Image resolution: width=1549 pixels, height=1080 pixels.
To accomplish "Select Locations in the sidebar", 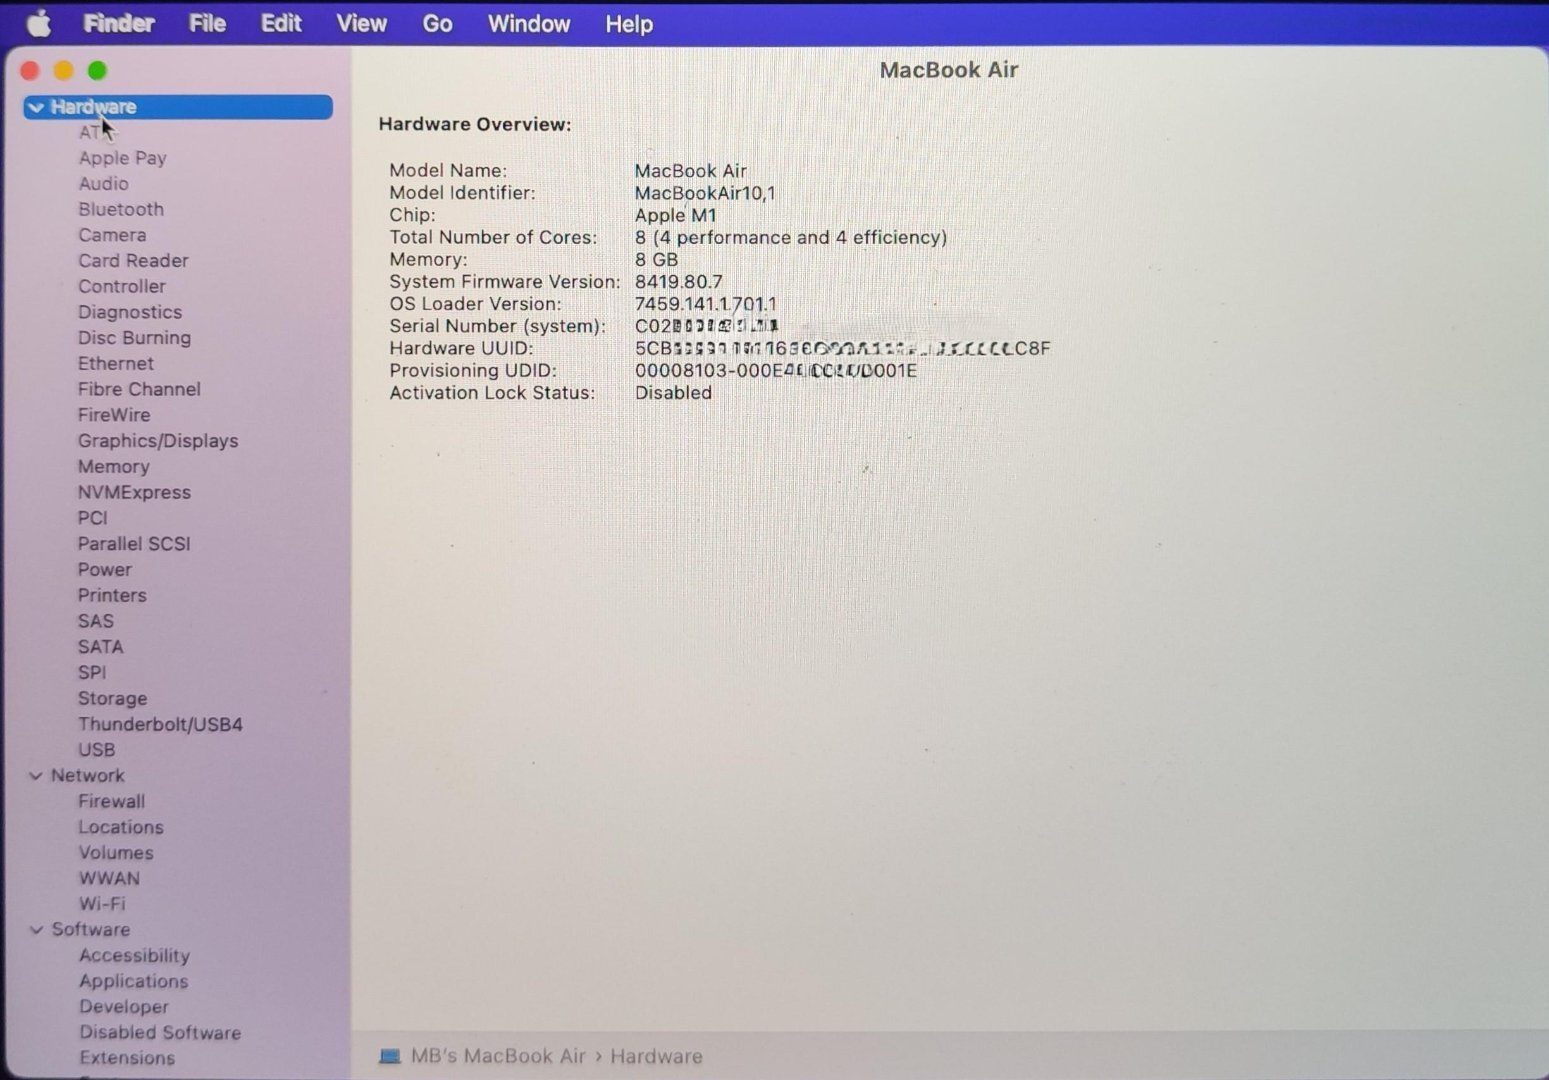I will [121, 828].
